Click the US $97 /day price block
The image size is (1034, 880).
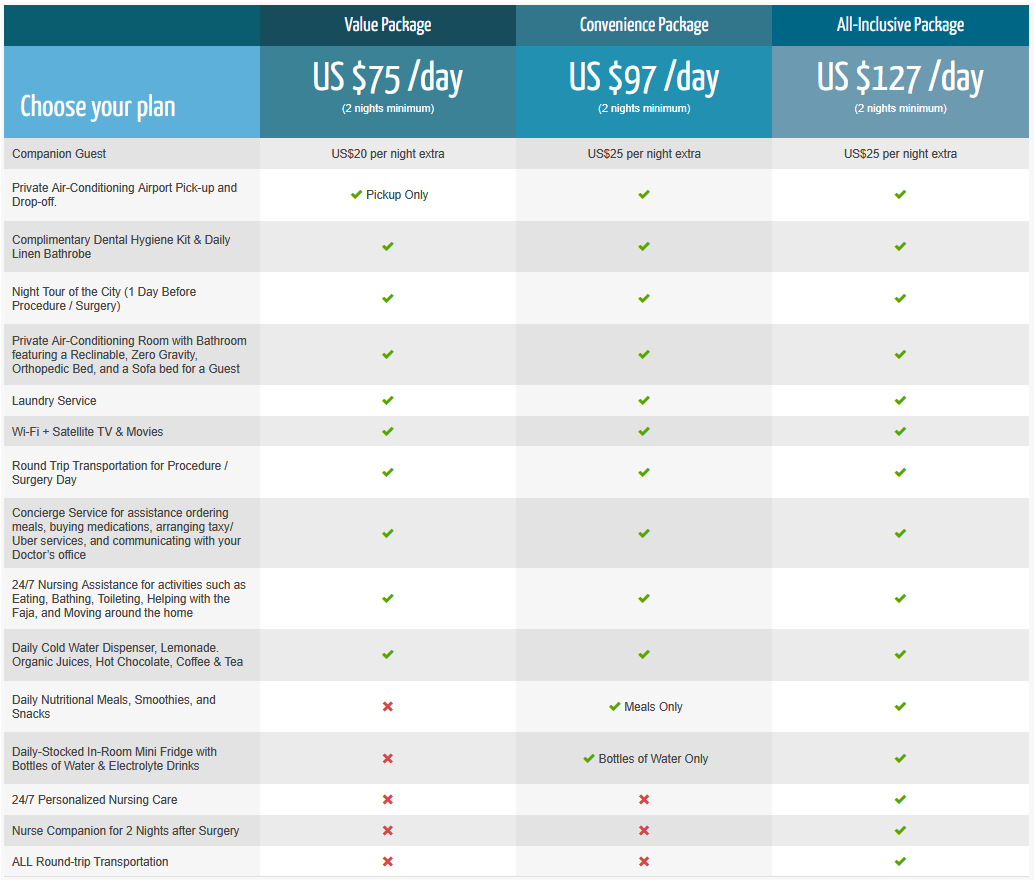(x=644, y=79)
